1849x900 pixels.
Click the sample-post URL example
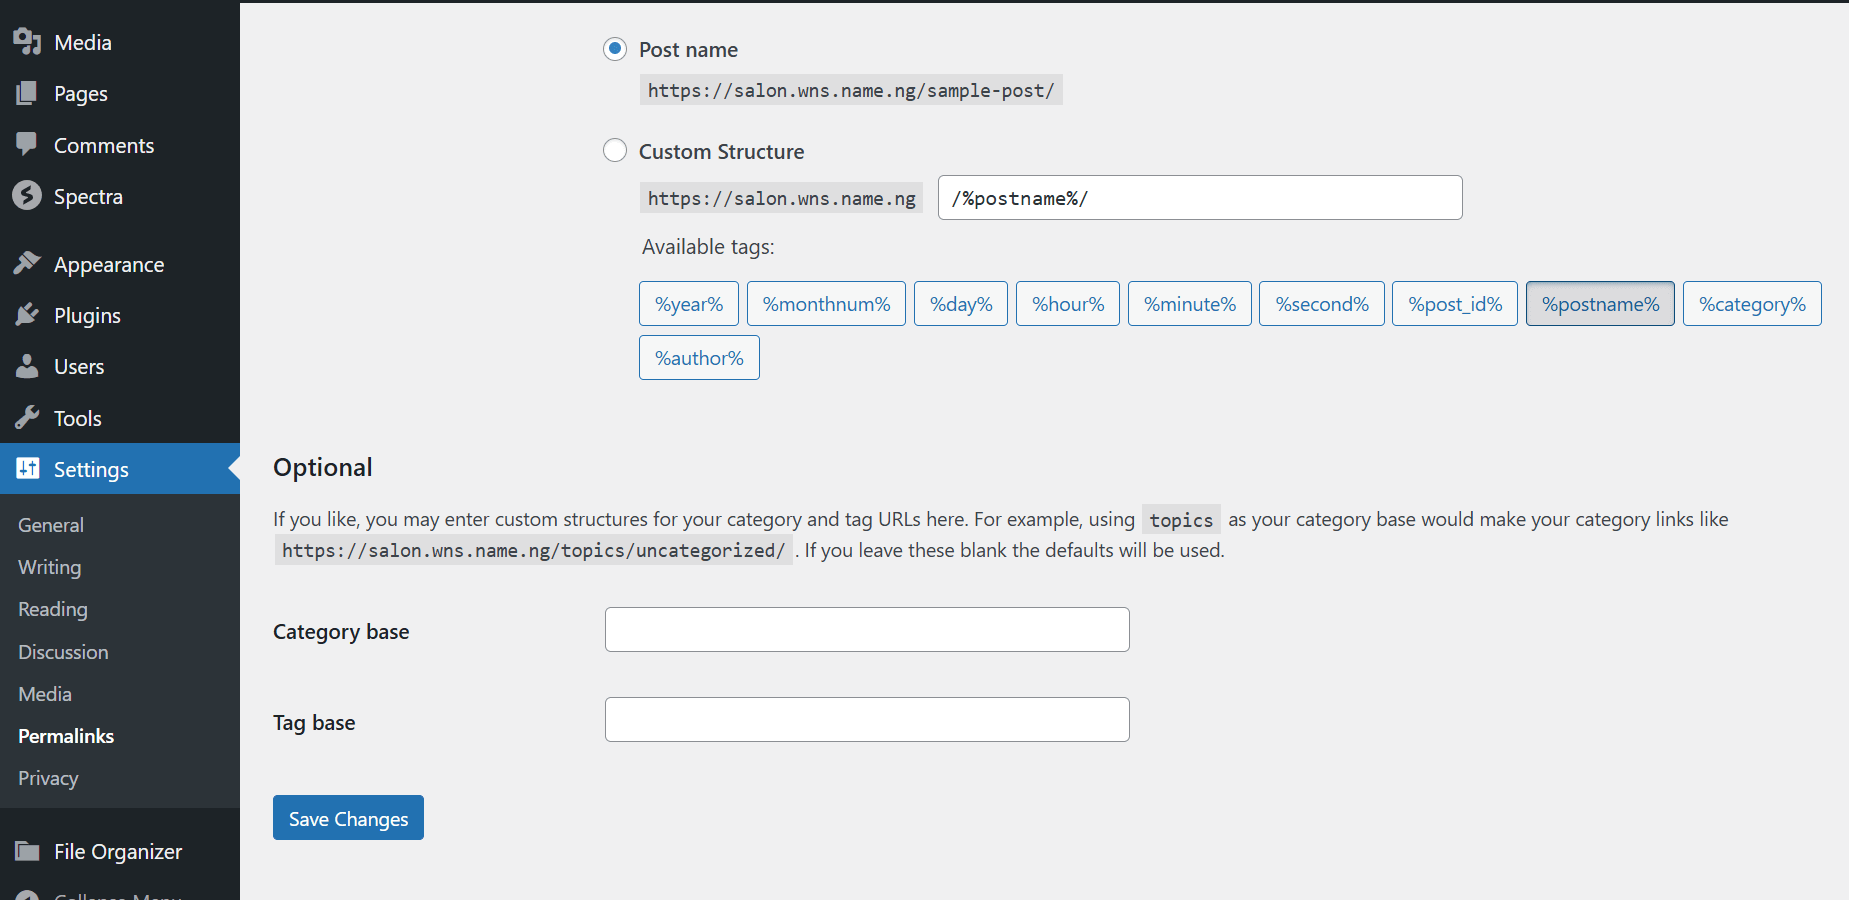click(x=851, y=90)
